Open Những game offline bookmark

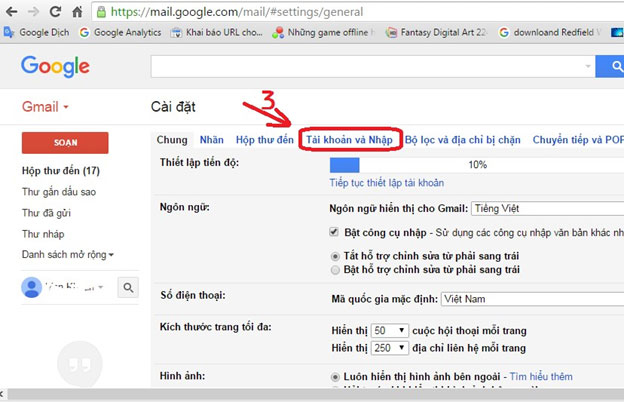(x=323, y=32)
